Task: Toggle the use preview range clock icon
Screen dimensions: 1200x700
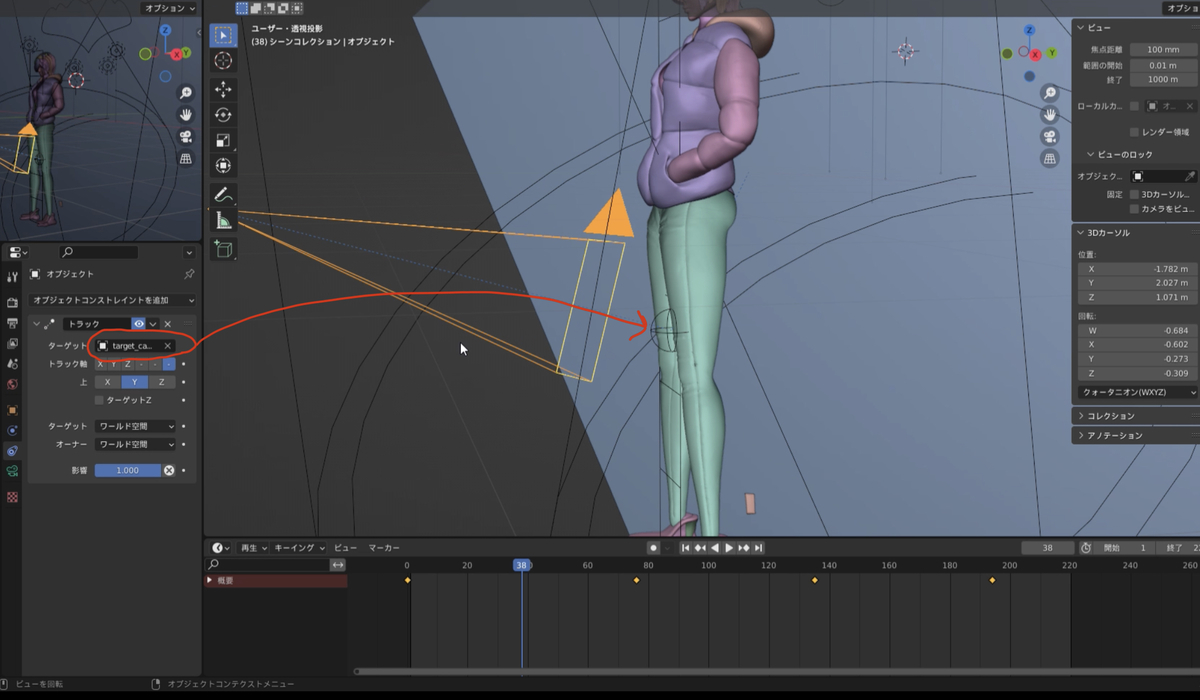Action: click(1086, 548)
